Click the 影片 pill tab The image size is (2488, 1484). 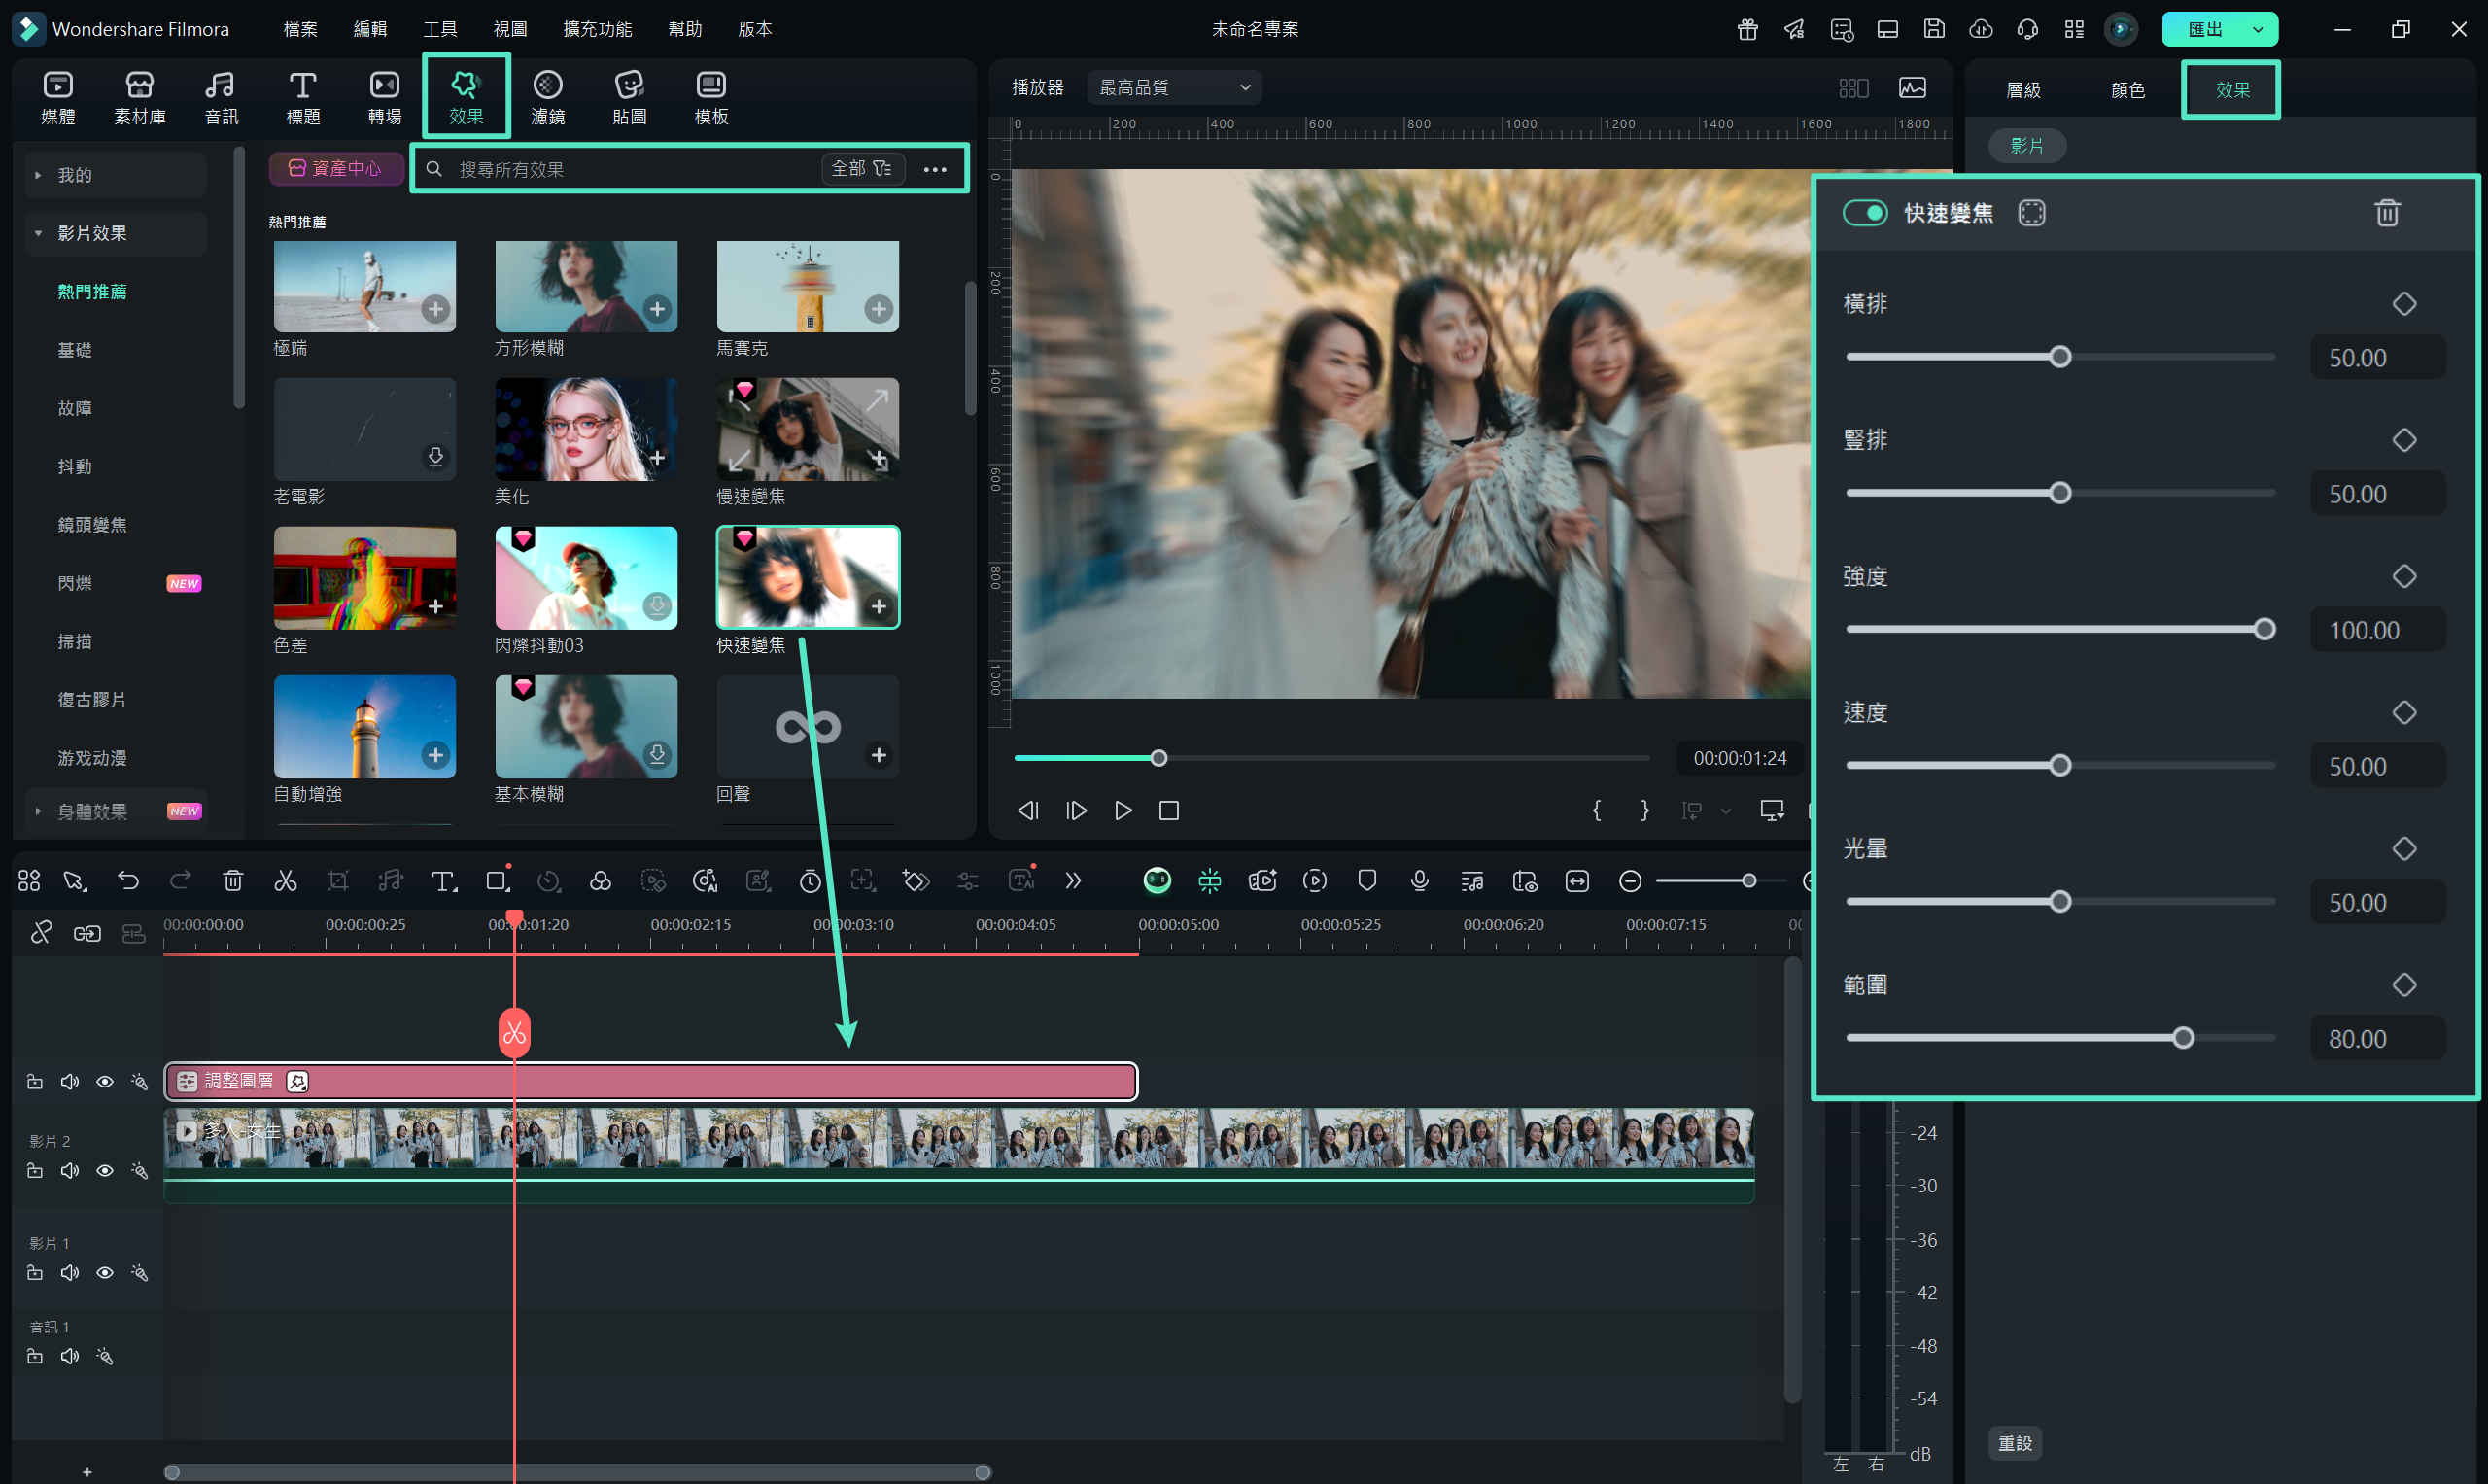[x=2027, y=145]
